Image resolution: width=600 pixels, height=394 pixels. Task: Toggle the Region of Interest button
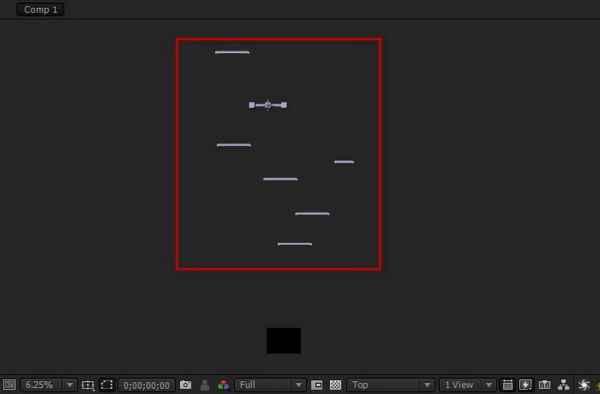316,385
